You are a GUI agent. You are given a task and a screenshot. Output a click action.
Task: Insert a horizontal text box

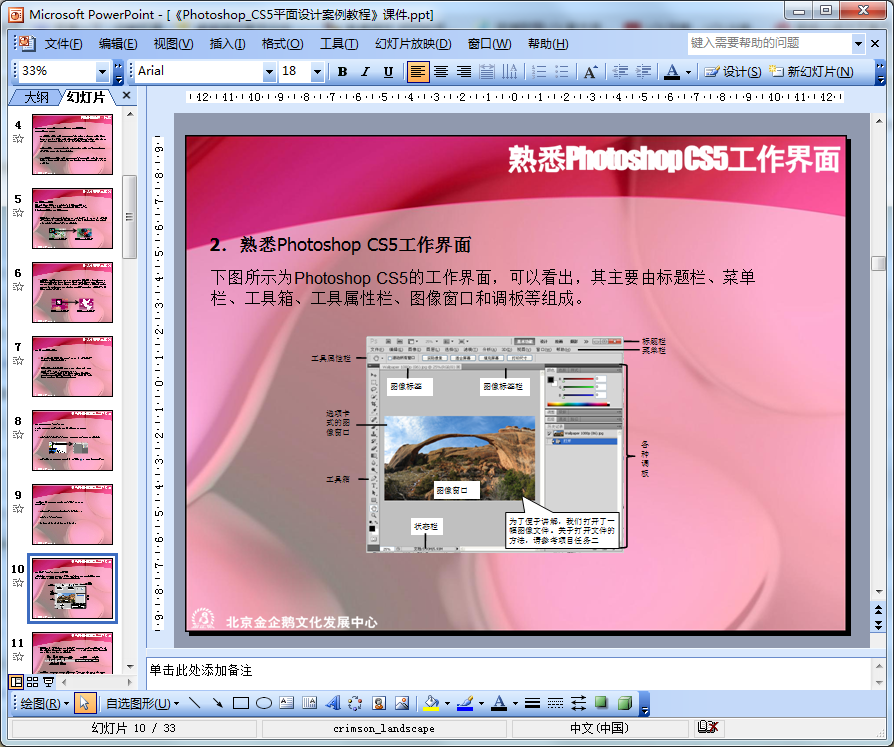(x=287, y=703)
